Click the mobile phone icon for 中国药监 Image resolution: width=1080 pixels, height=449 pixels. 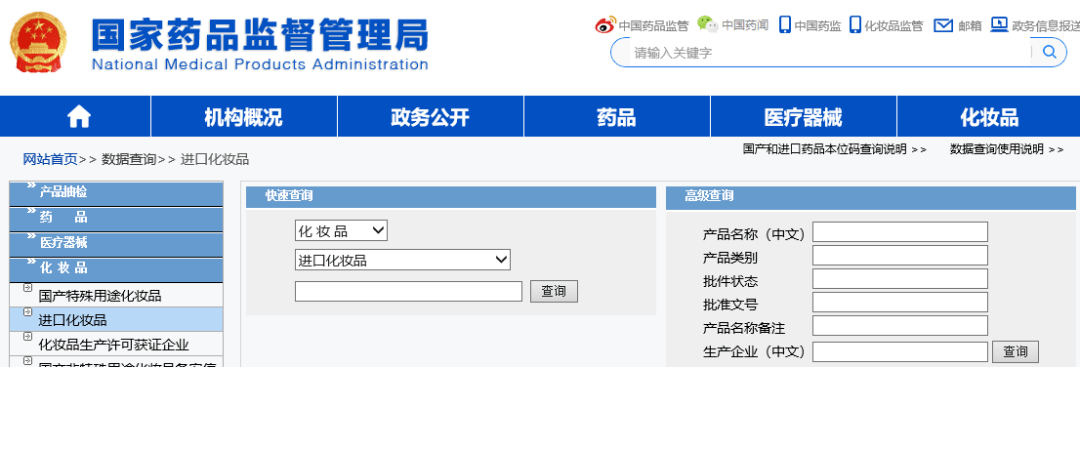click(785, 25)
